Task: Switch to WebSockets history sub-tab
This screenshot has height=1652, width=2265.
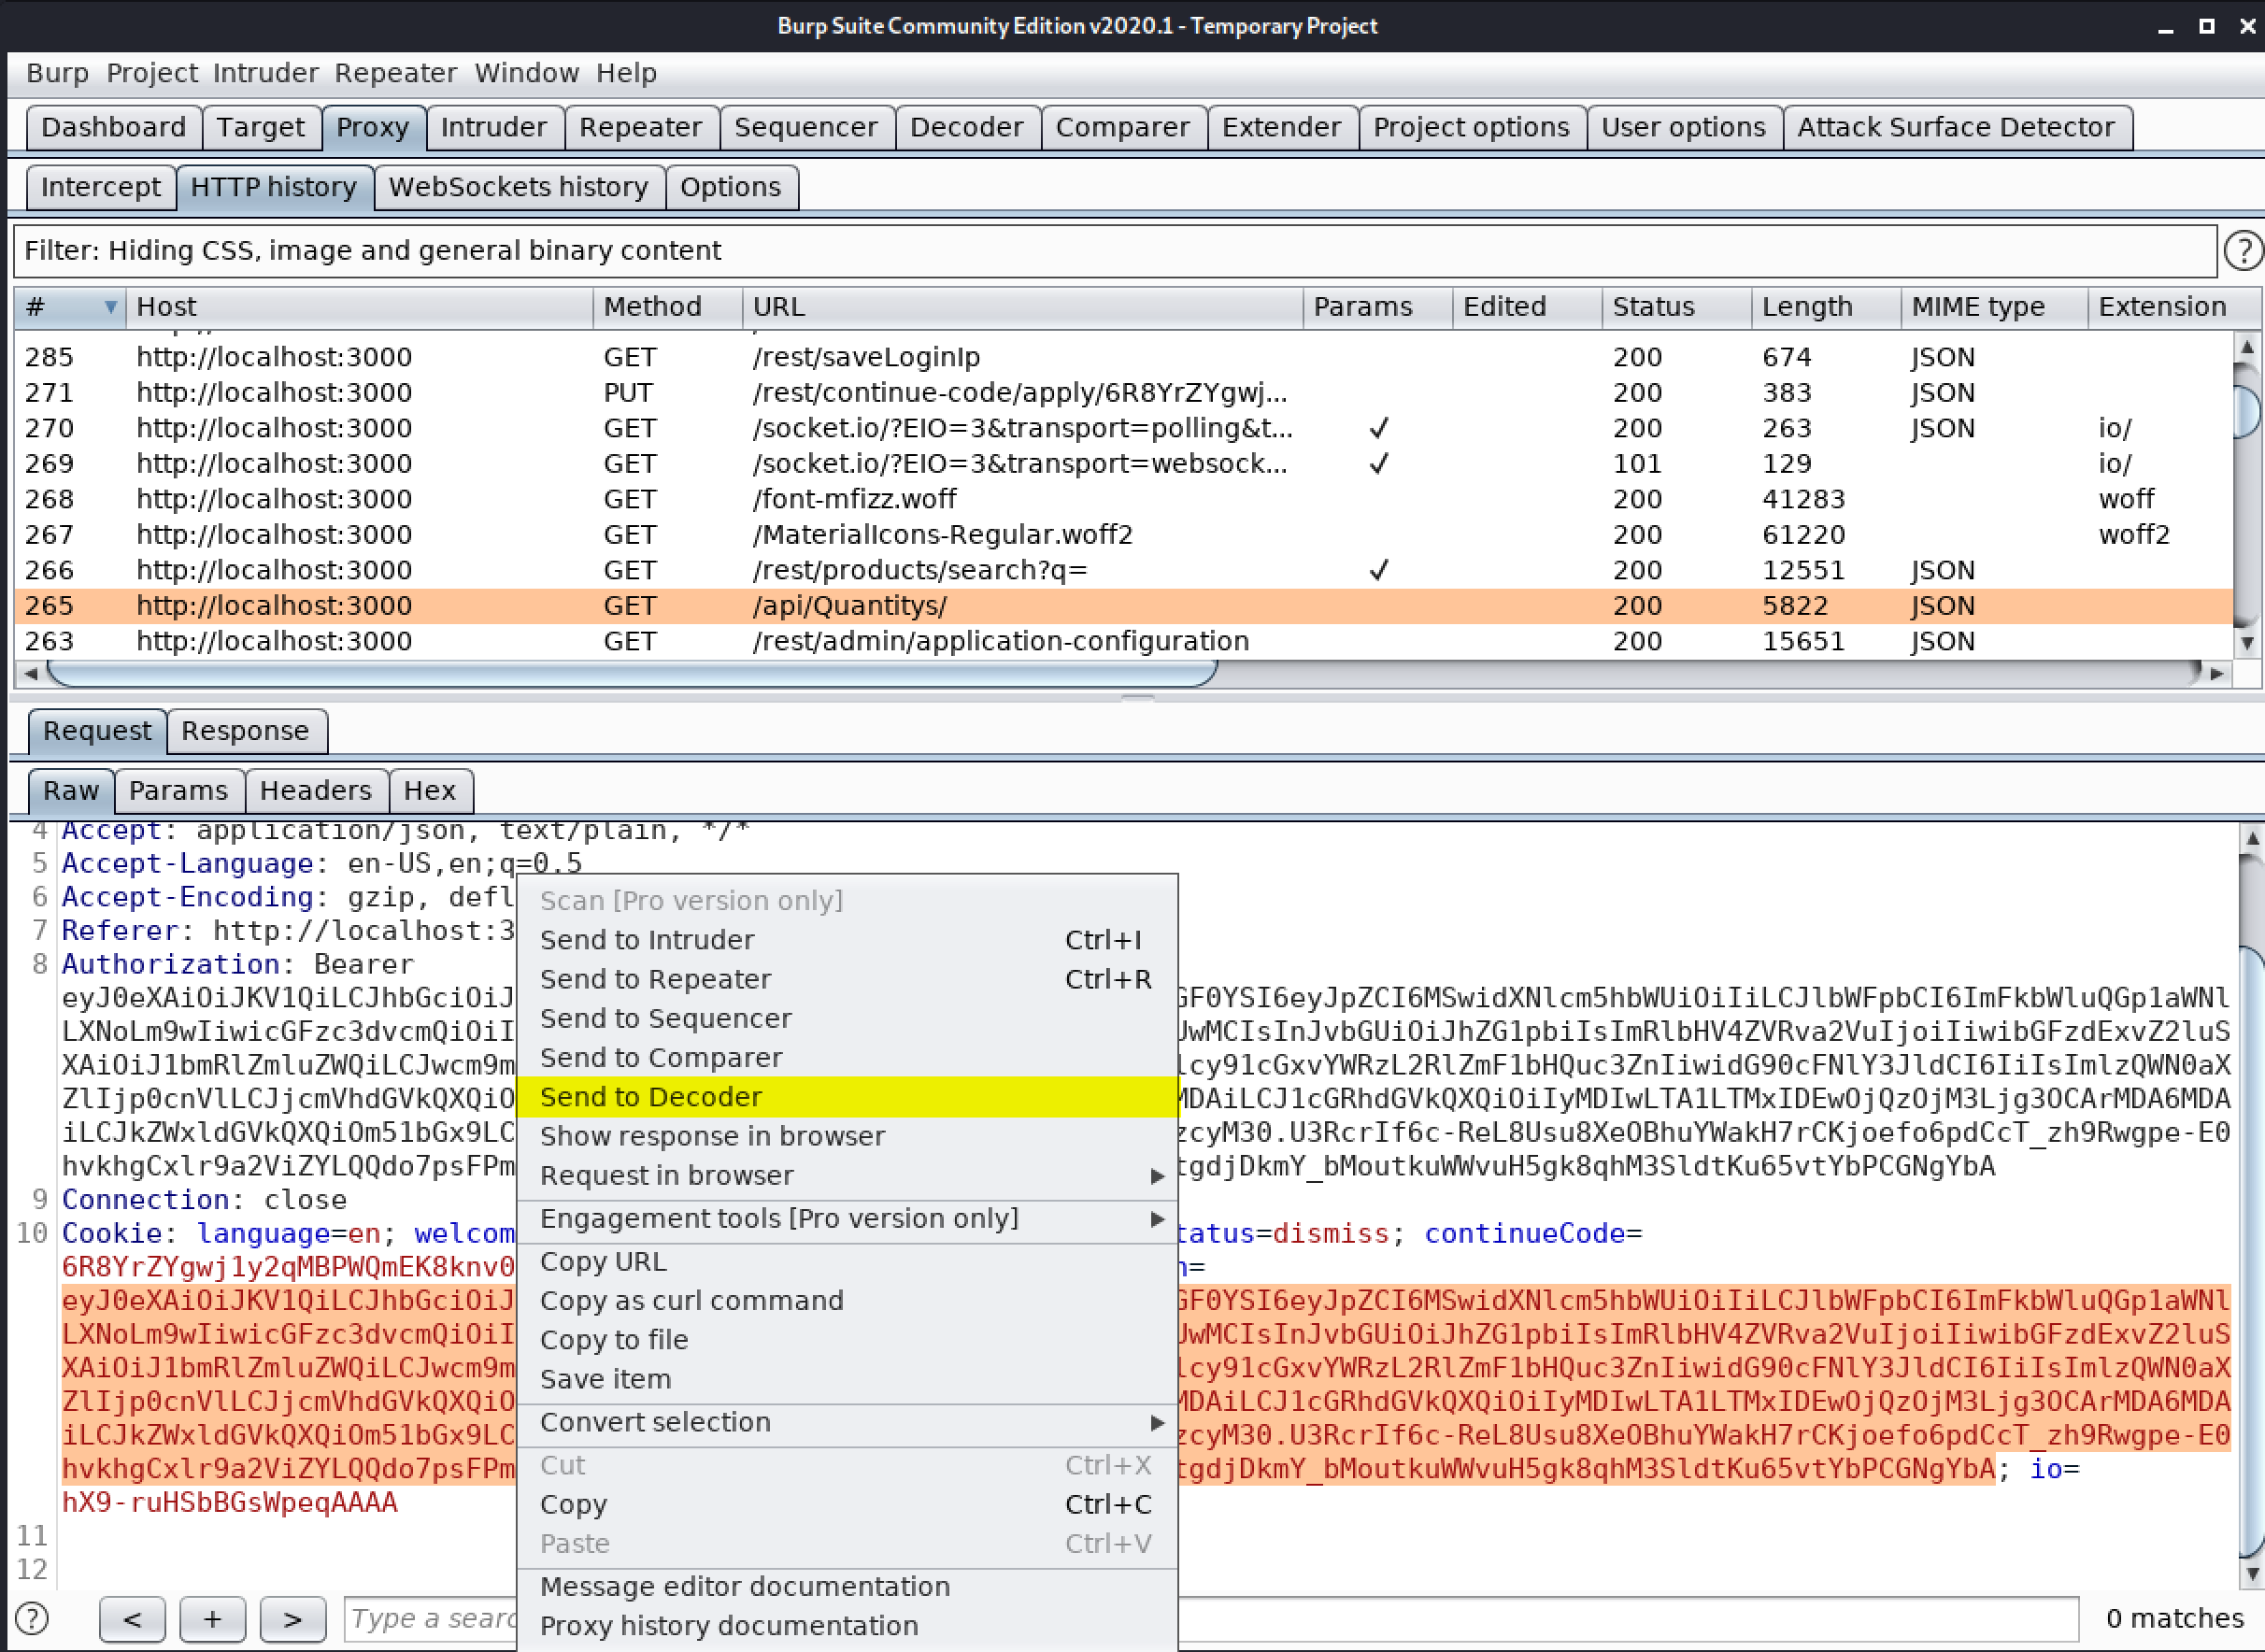Action: click(519, 188)
